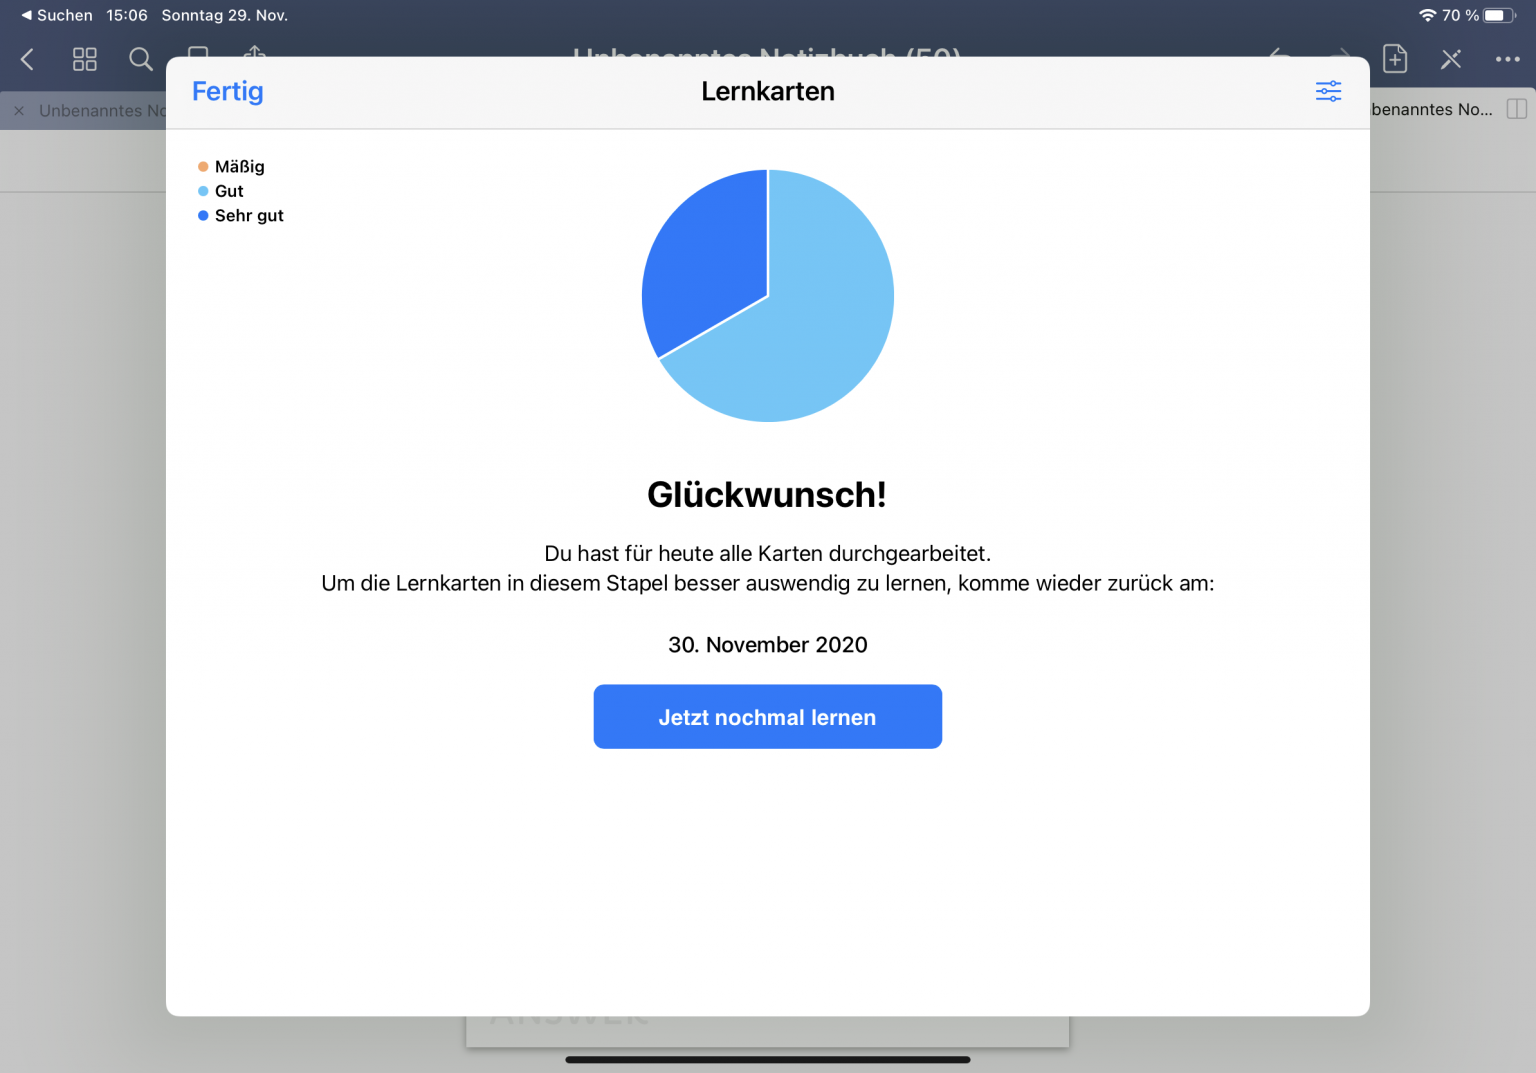Select the Mäßig legend entry
Image resolution: width=1536 pixels, height=1073 pixels.
231,166
